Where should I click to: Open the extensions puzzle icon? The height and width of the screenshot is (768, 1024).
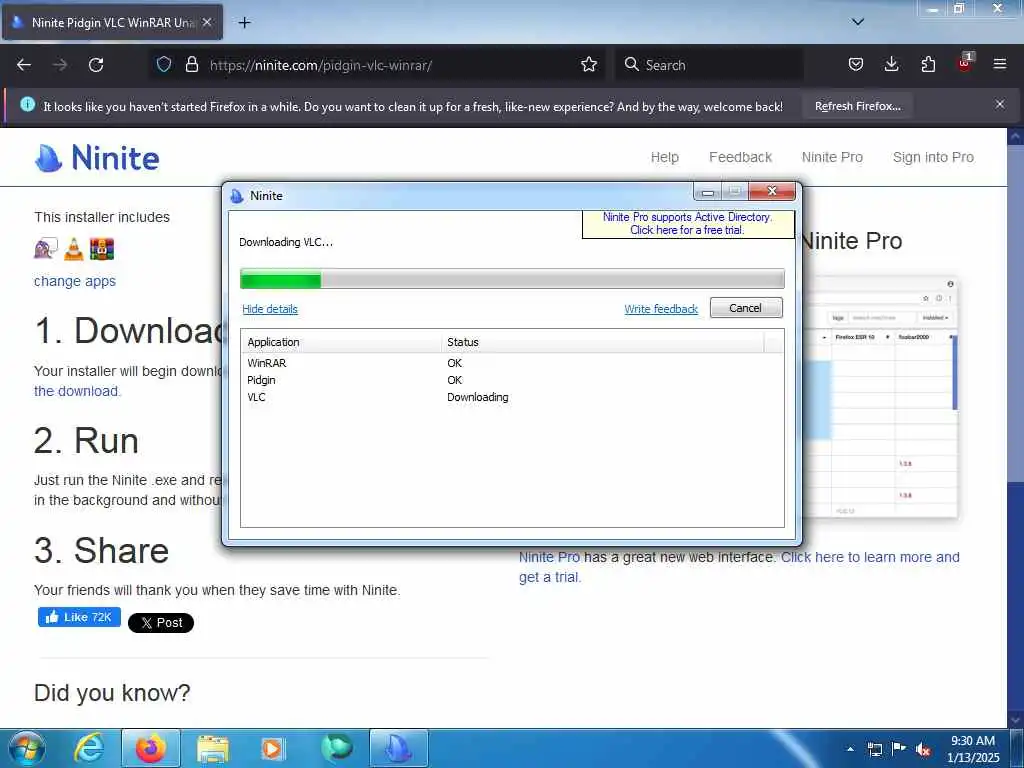point(928,64)
